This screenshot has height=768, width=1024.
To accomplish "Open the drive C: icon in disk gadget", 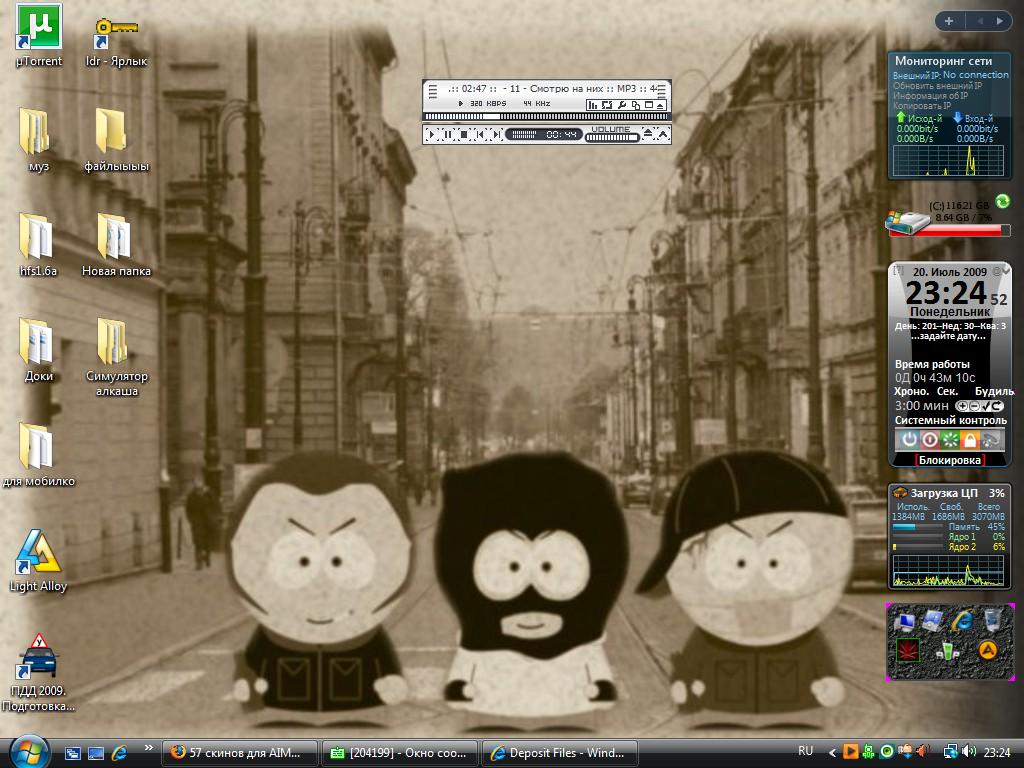I will tap(906, 221).
